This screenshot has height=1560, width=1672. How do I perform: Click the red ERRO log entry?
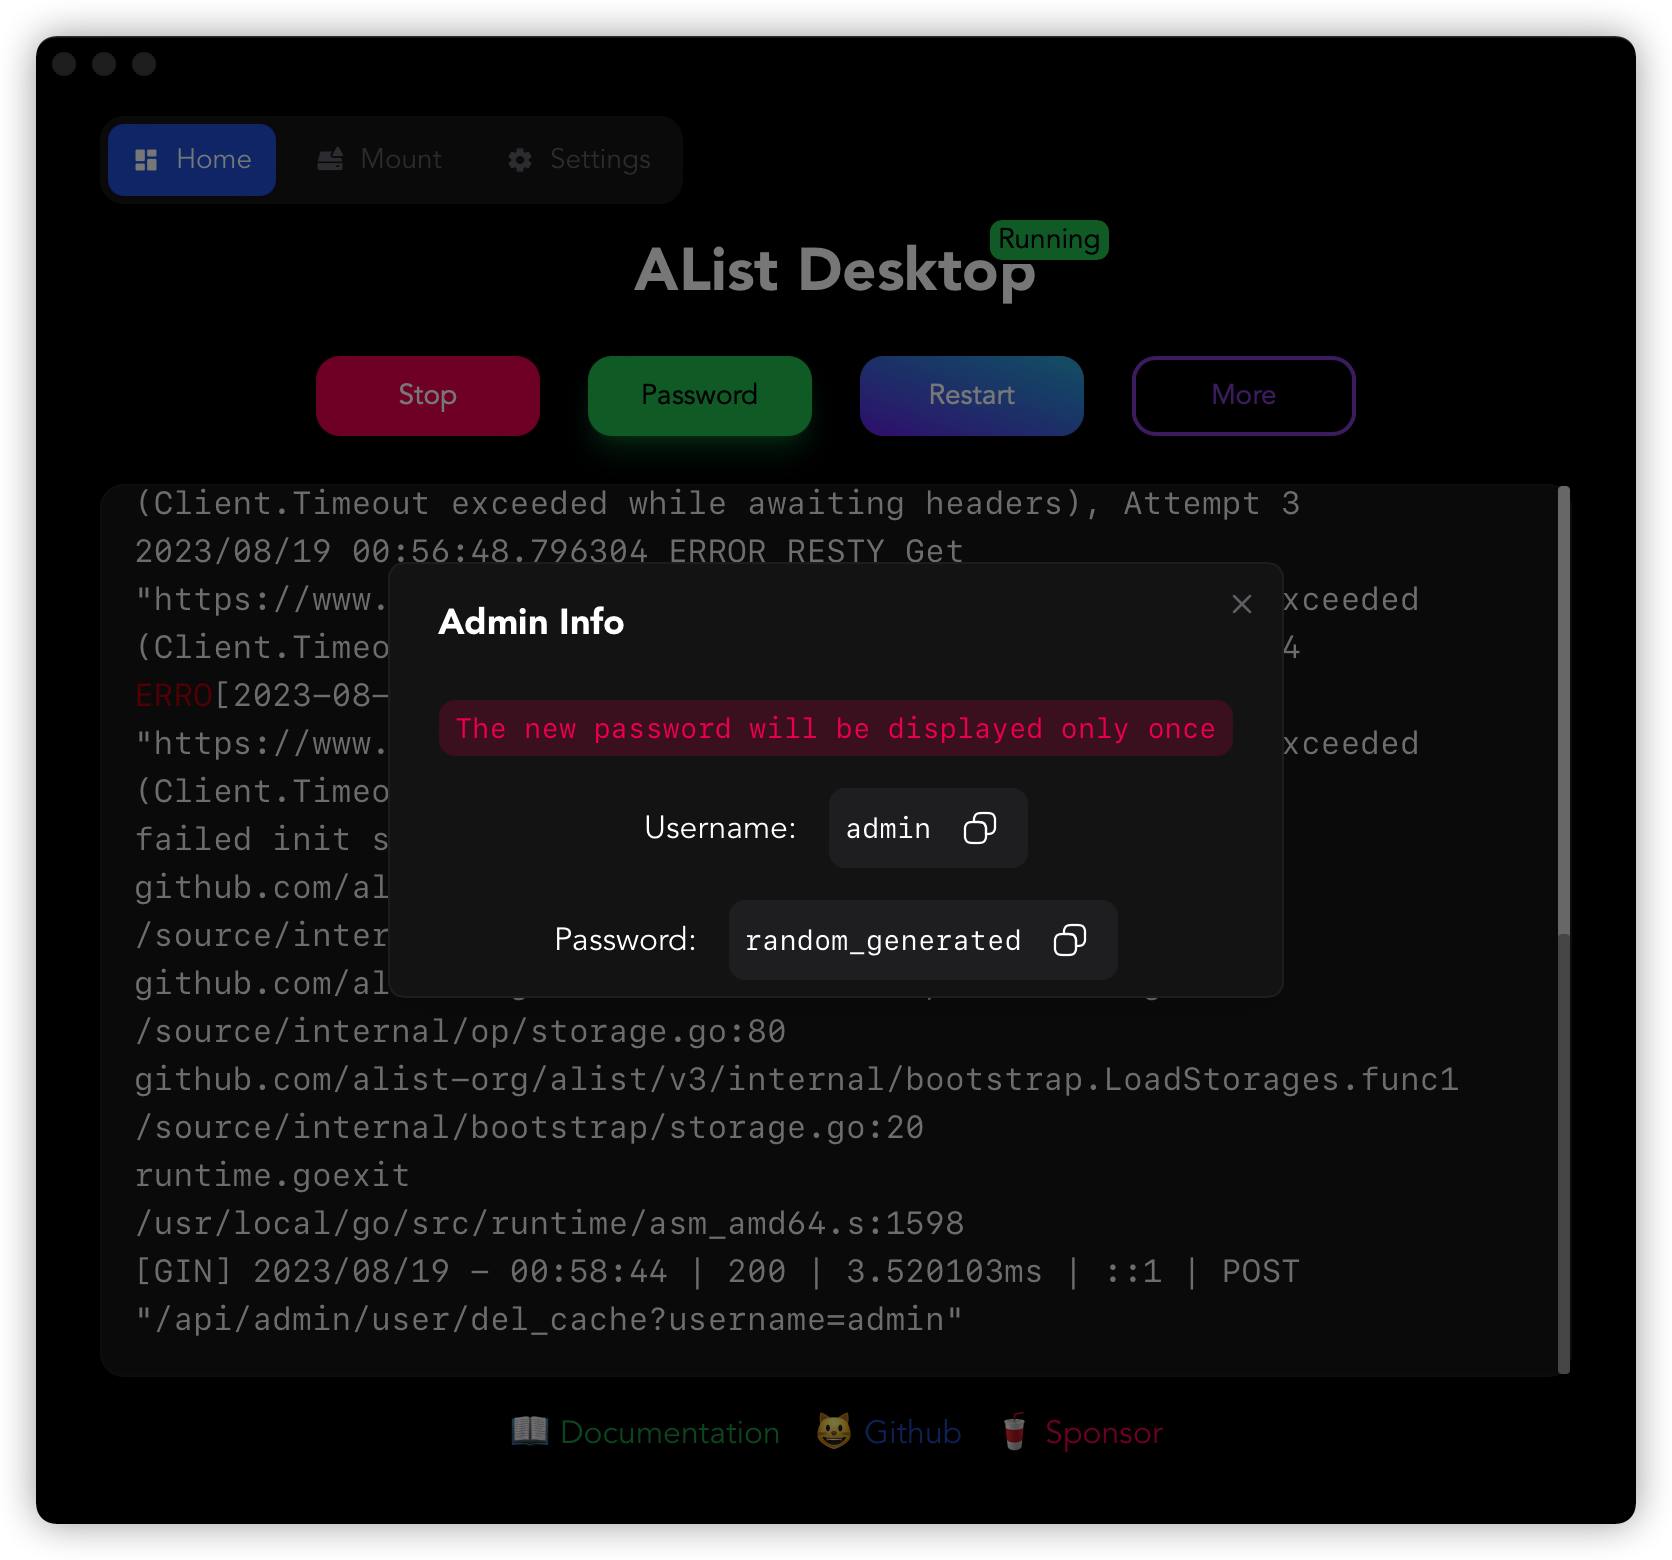(x=174, y=695)
